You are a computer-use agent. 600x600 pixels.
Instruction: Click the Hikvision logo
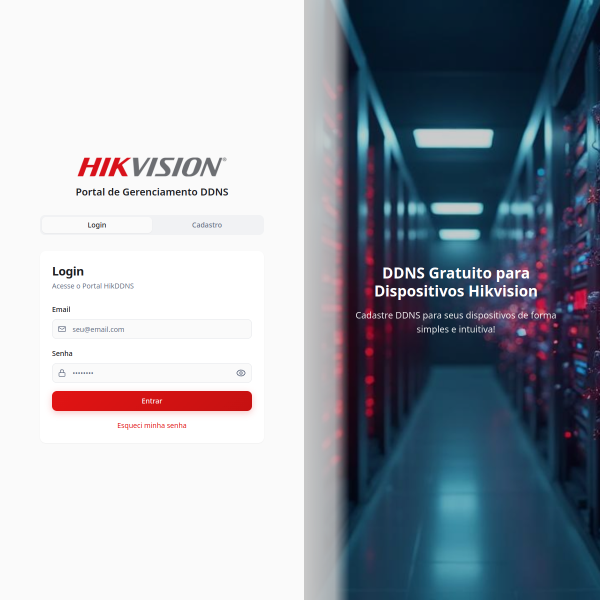pyautogui.click(x=152, y=167)
